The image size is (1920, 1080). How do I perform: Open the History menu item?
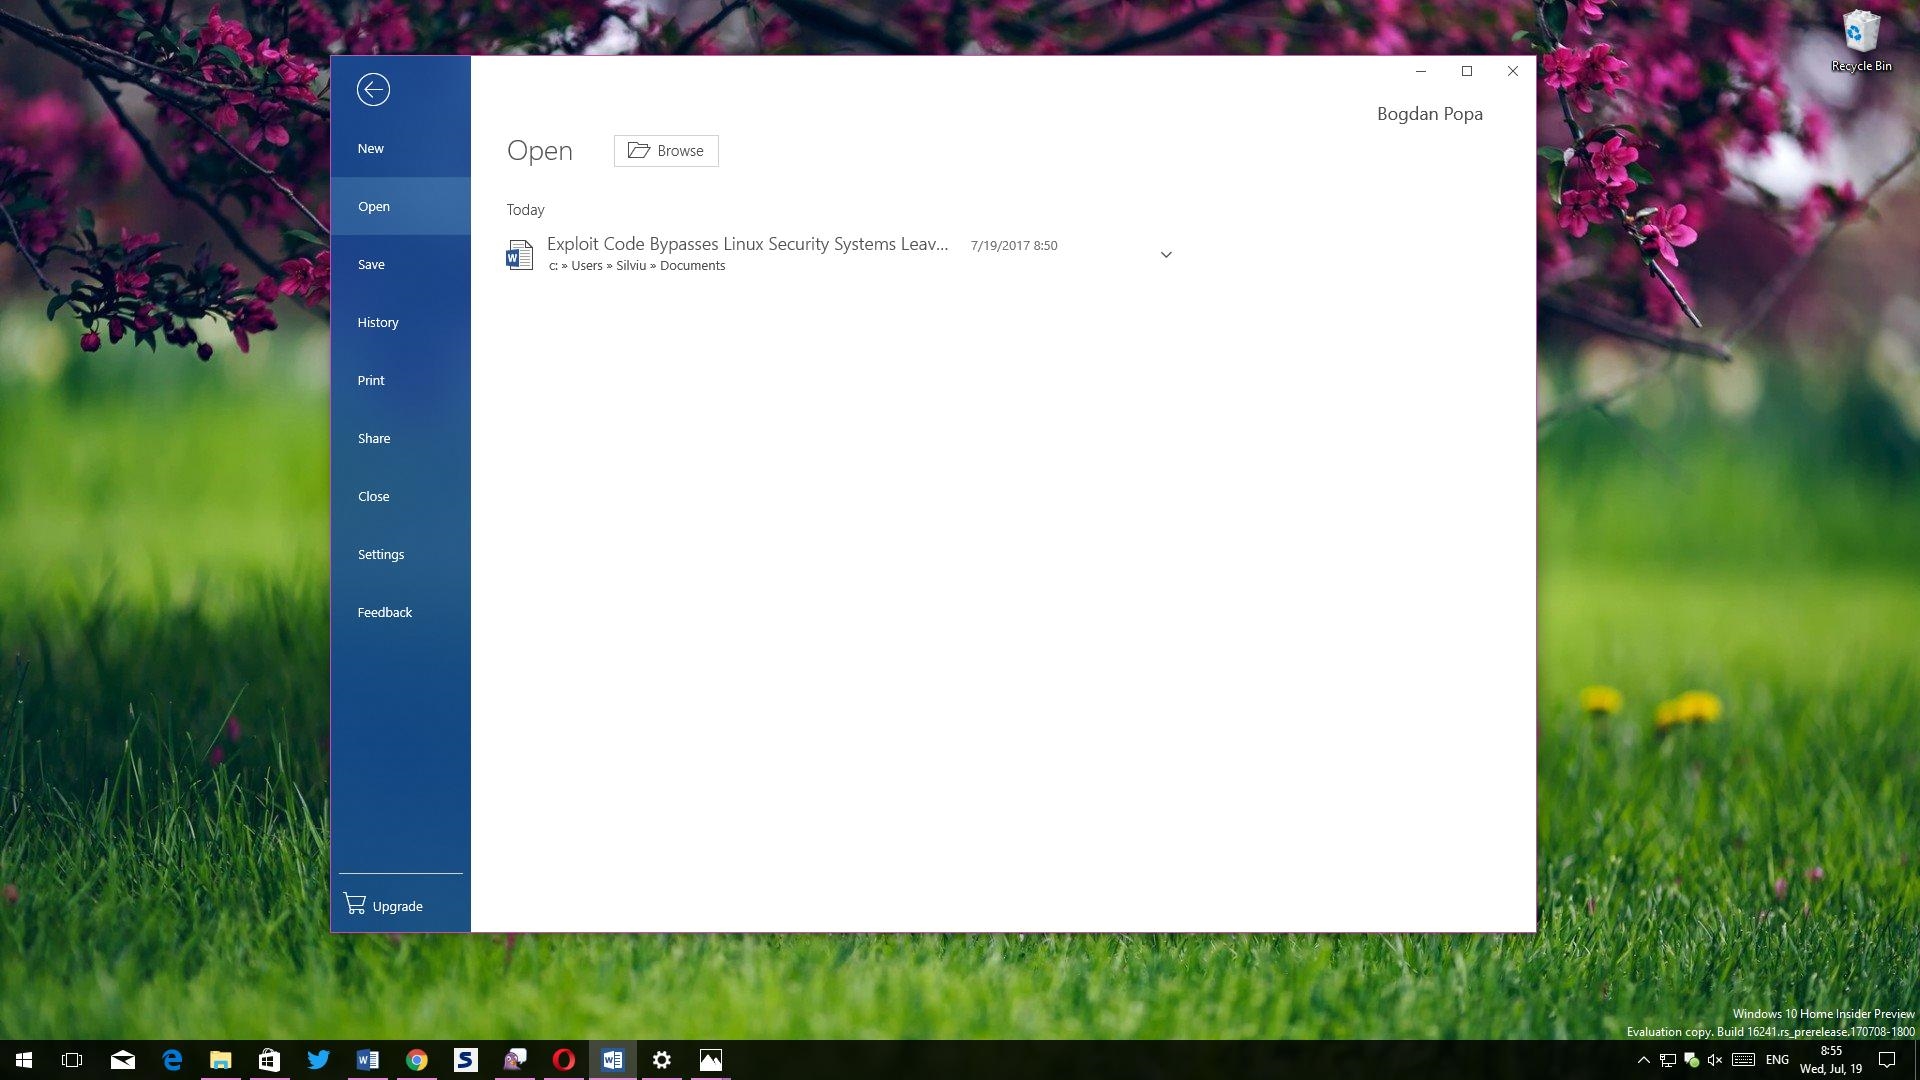click(x=378, y=323)
